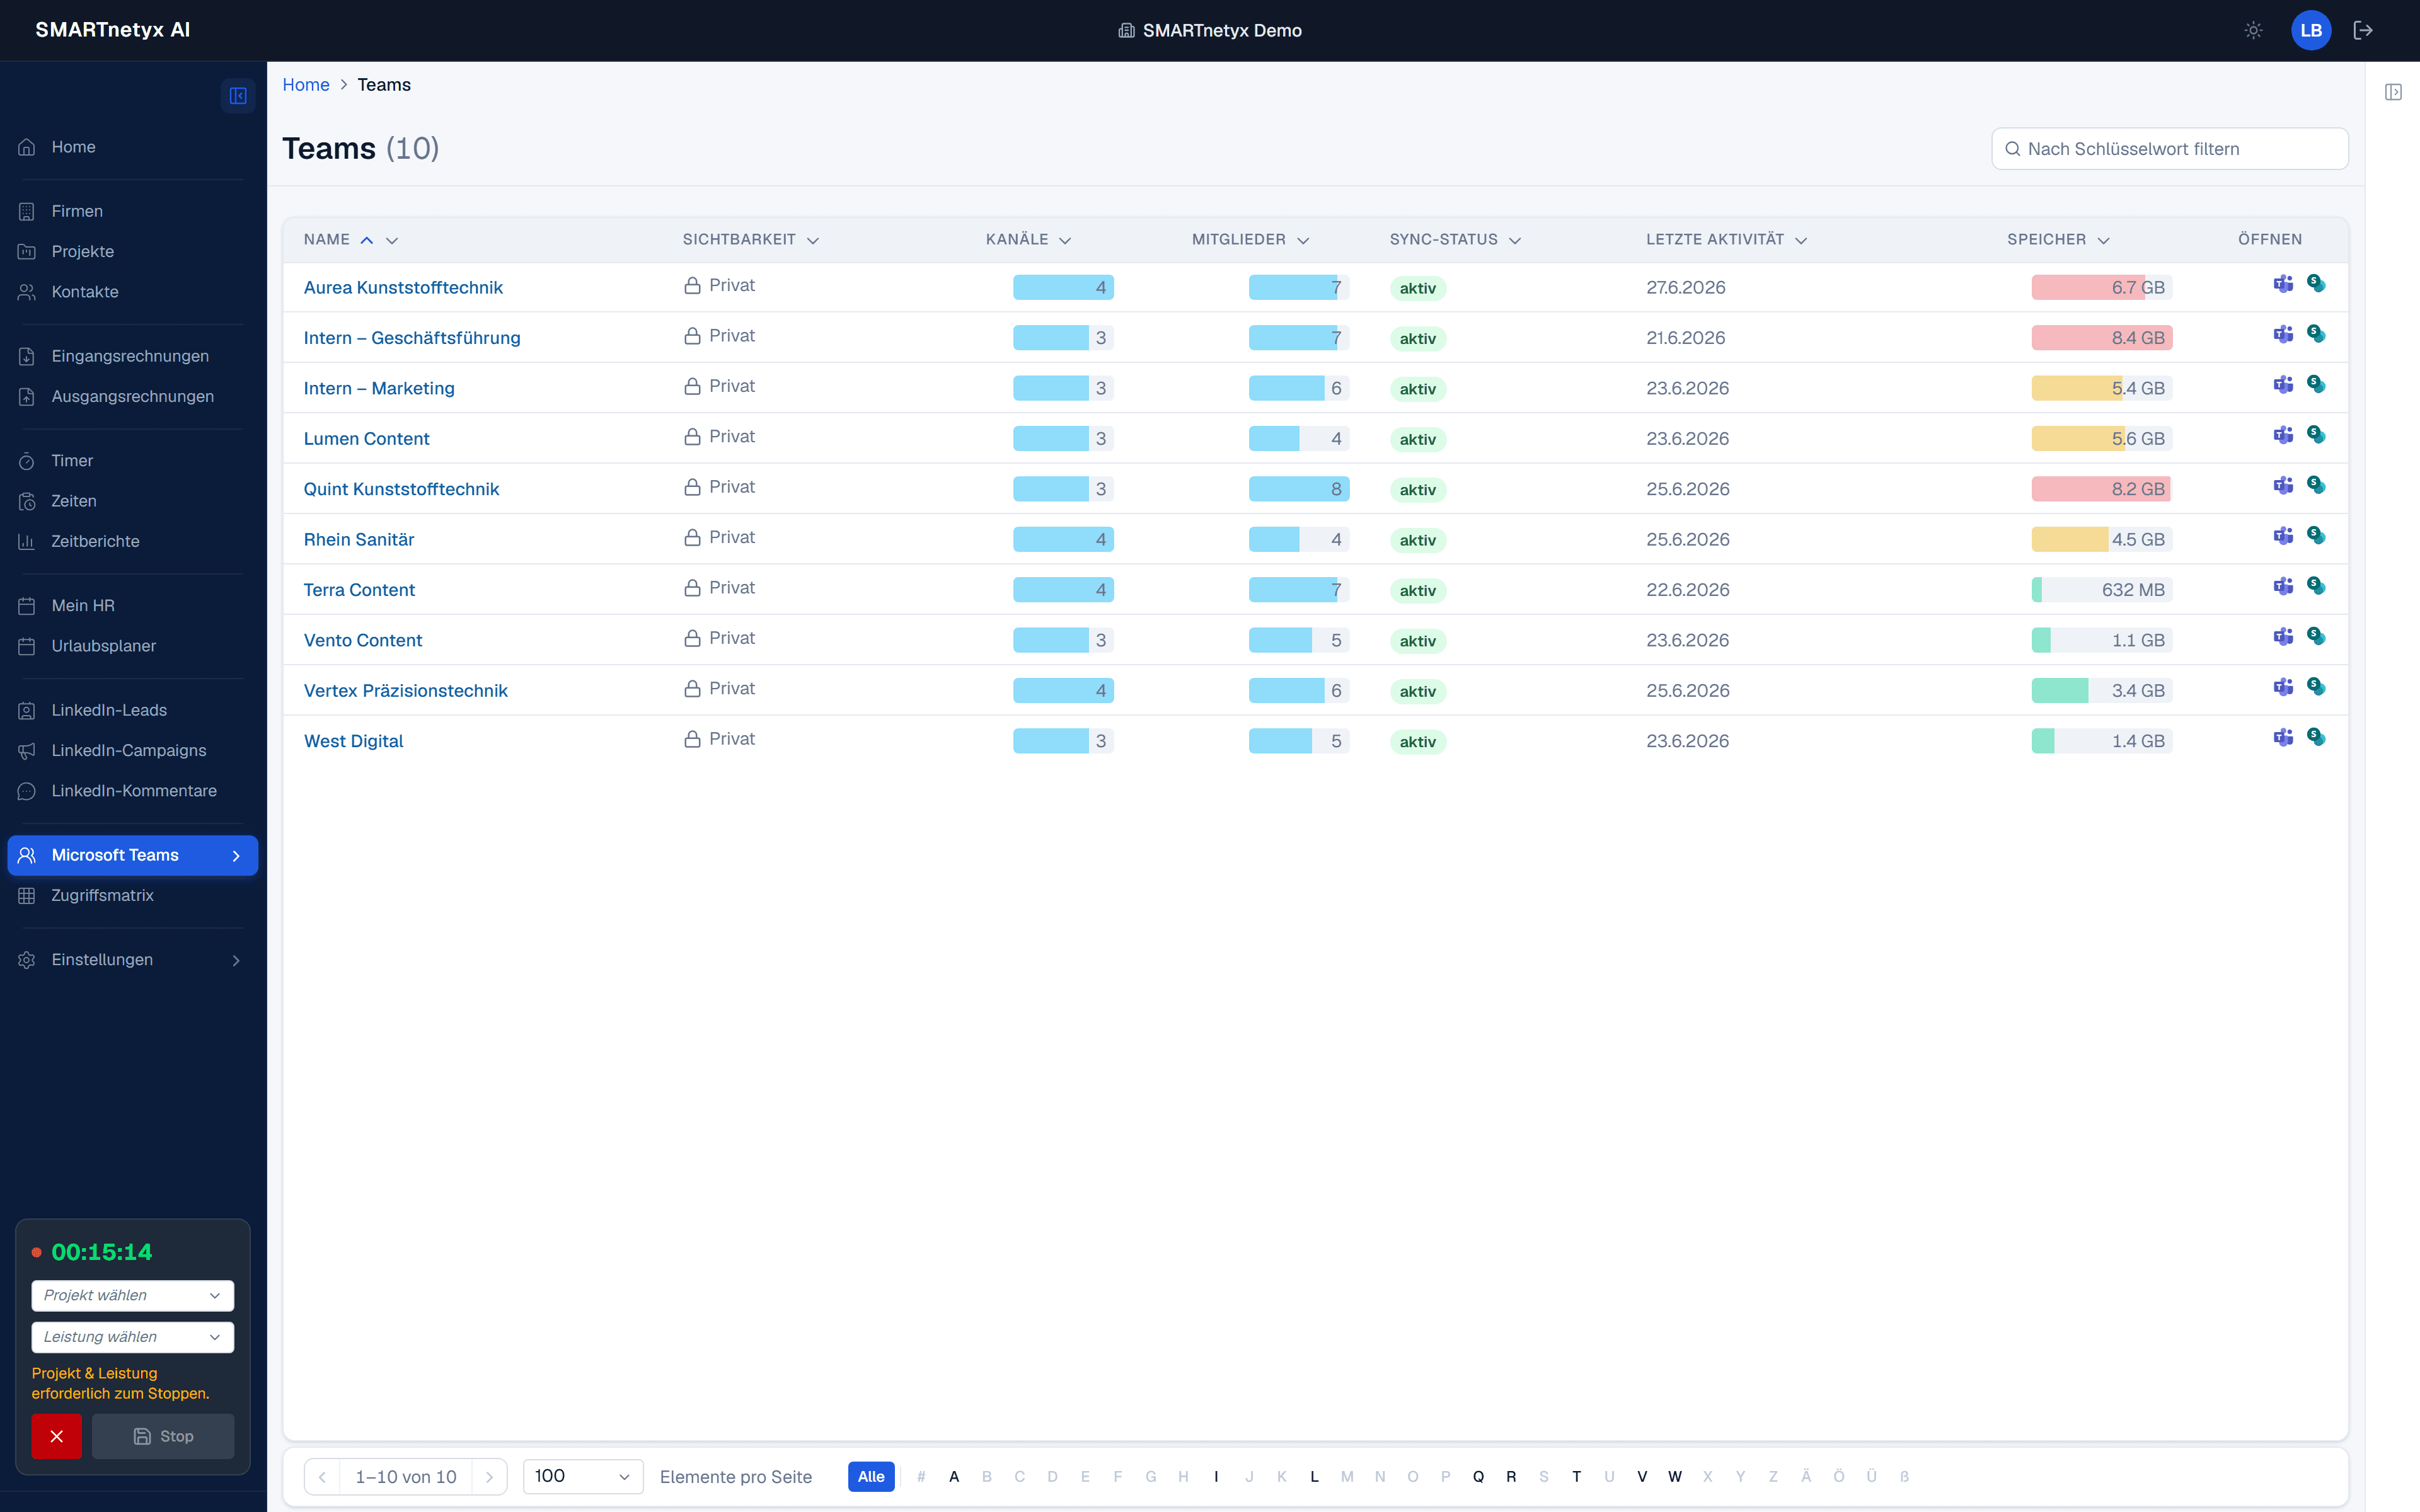Open Quint Kunststofftechnik team link
2420x1512 pixels.
(401, 489)
